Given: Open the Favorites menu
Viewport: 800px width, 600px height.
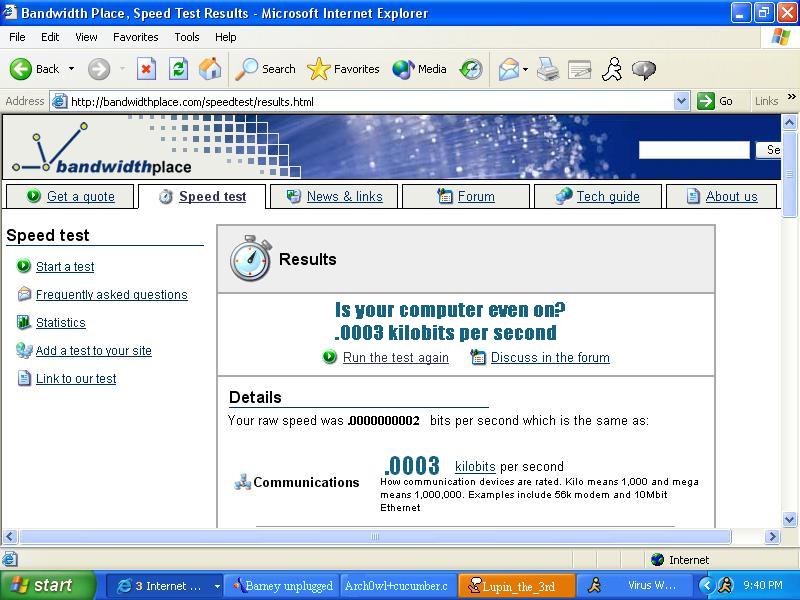Looking at the screenshot, I should 136,37.
